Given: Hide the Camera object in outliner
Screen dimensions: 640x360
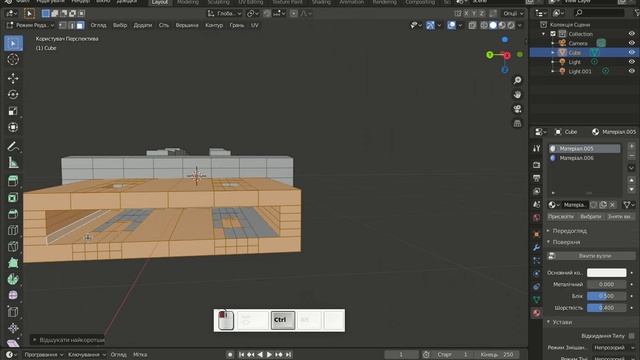Looking at the screenshot, I should [x=631, y=43].
